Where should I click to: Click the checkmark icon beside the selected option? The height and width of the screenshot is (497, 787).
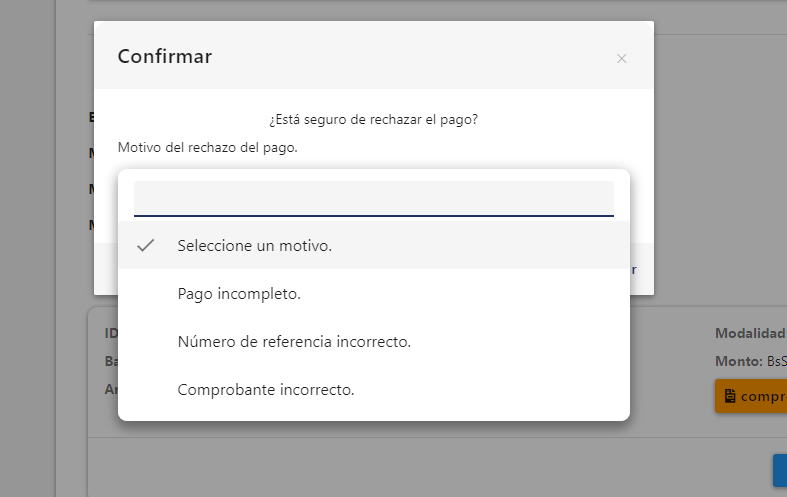[146, 245]
